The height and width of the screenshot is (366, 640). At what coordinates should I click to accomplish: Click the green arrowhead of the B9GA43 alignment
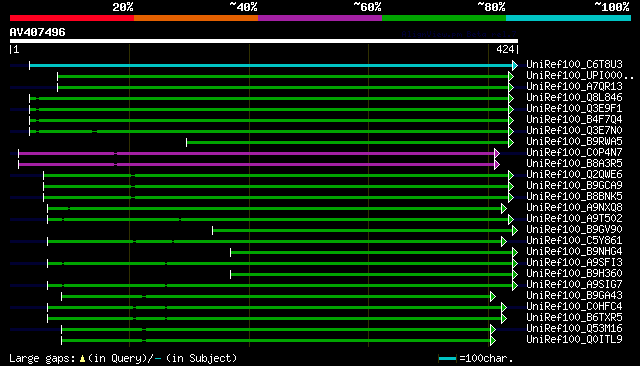coord(493,296)
